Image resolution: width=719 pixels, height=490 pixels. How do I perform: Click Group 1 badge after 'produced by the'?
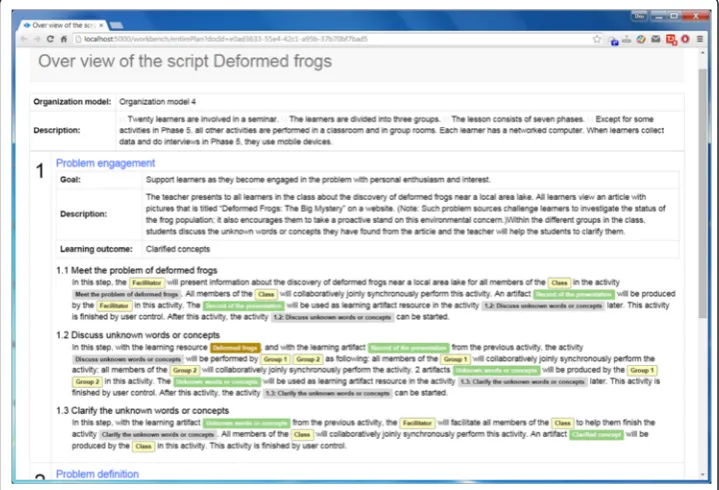click(642, 370)
